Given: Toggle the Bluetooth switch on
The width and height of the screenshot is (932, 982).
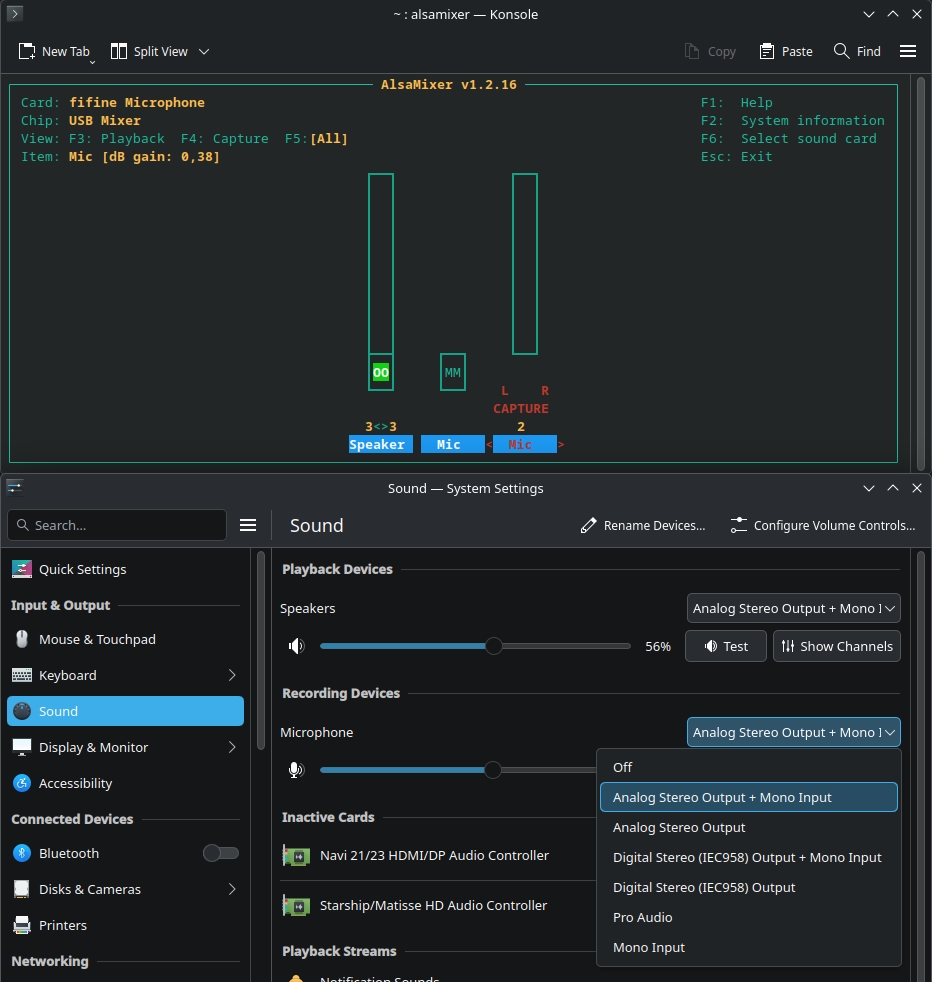Looking at the screenshot, I should click(220, 853).
